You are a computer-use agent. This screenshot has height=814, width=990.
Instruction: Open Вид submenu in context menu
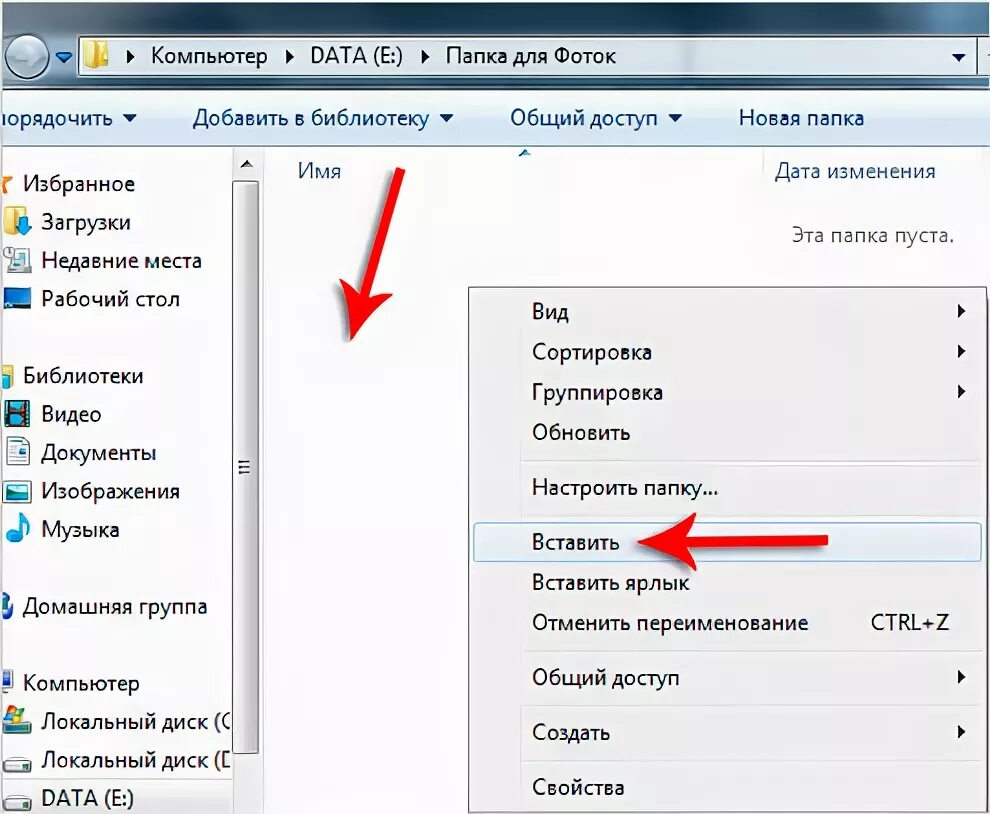(727, 311)
